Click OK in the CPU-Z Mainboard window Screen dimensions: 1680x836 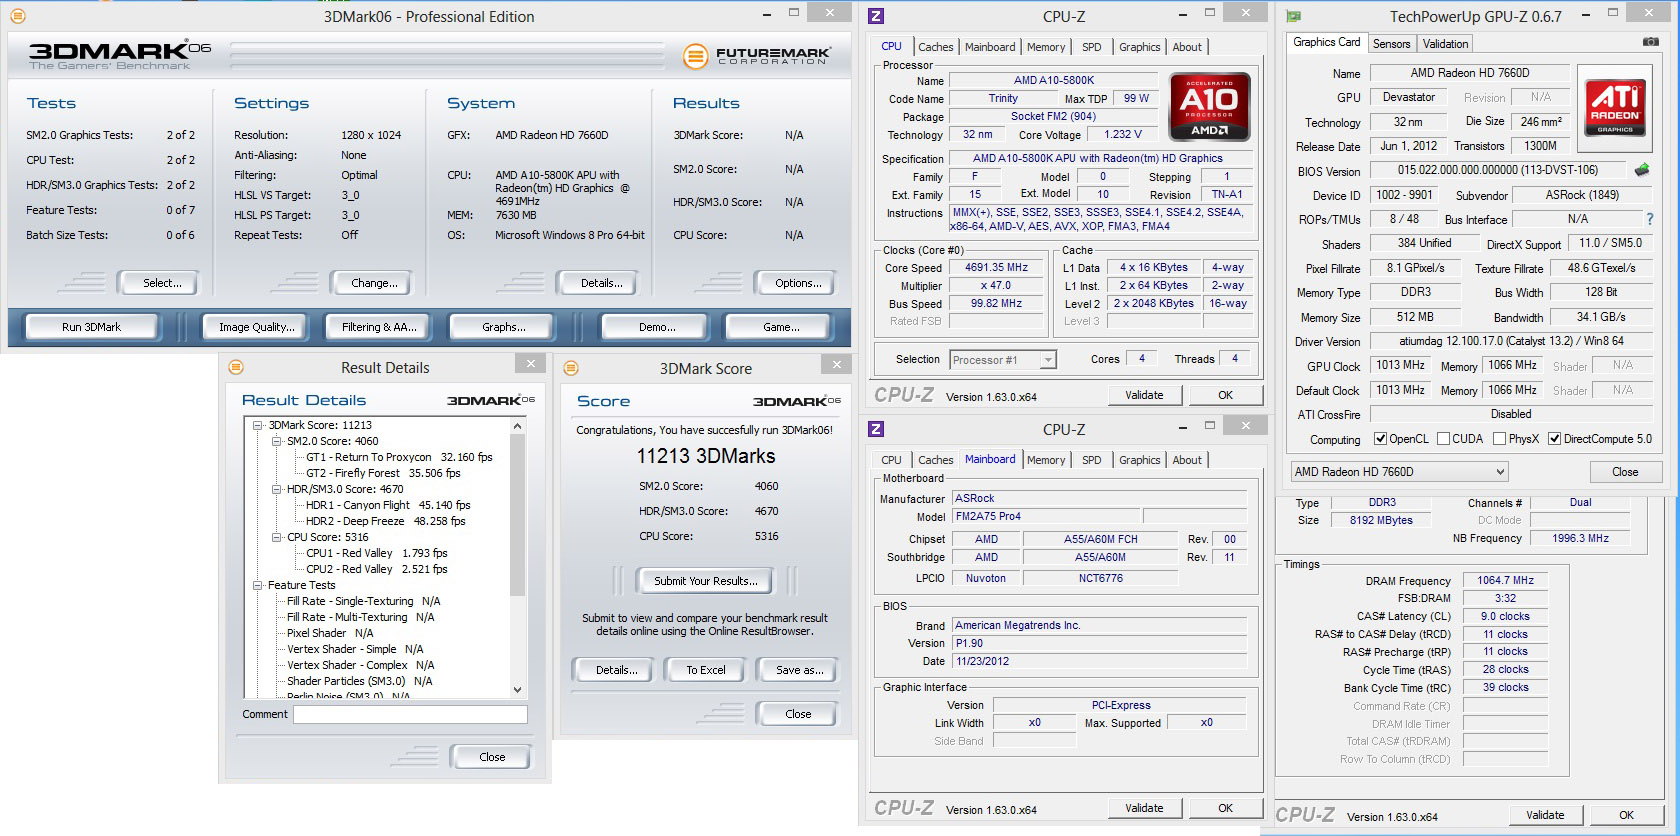tap(1225, 808)
